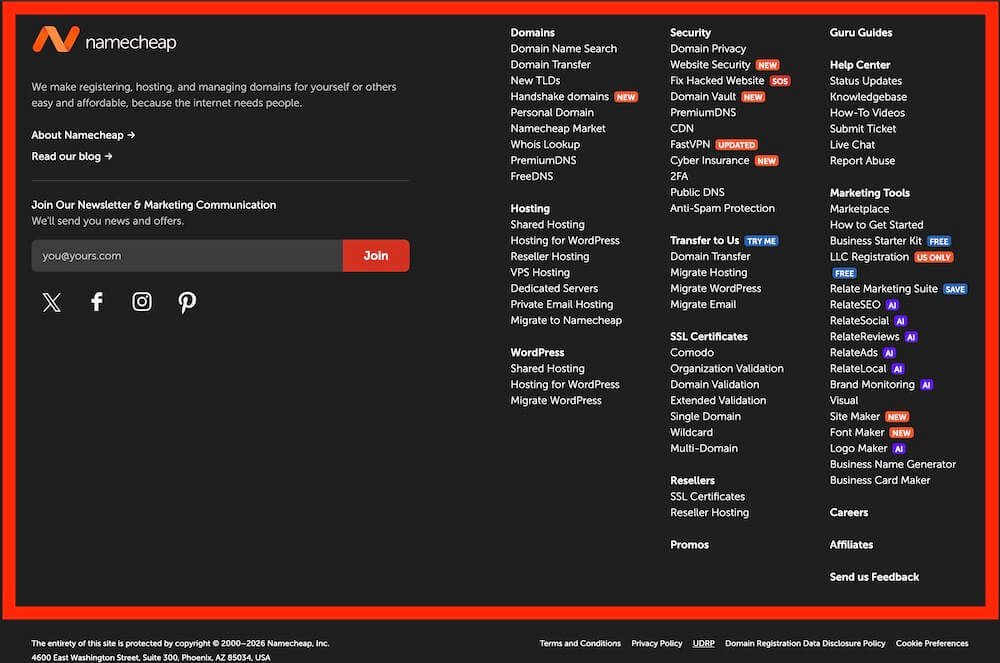
Task: Open Website Security link
Action: pyautogui.click(x=710, y=64)
